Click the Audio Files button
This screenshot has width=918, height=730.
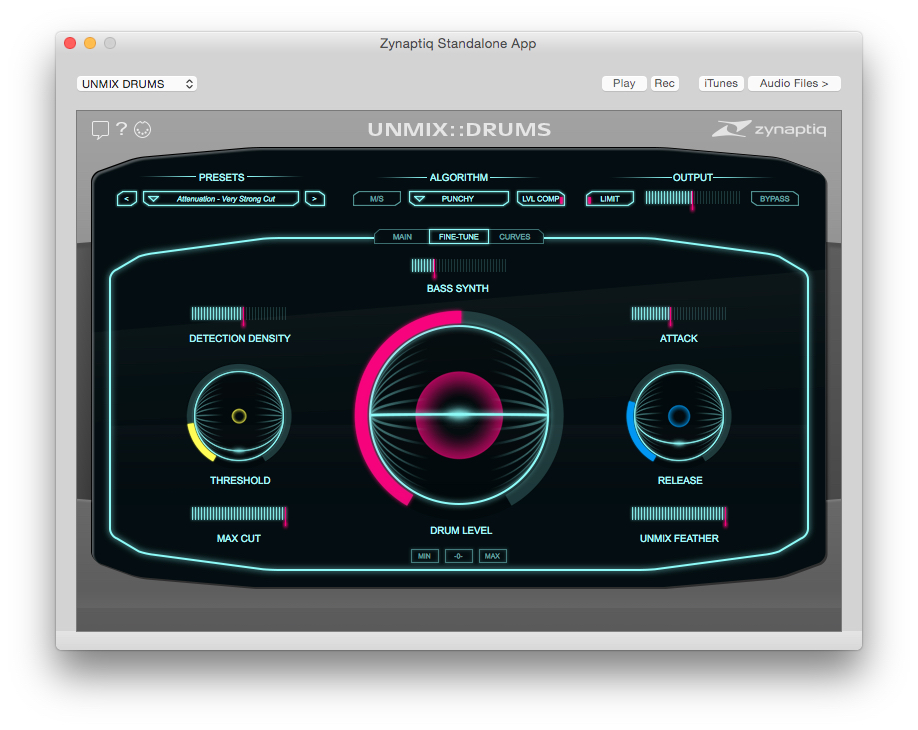(x=794, y=84)
